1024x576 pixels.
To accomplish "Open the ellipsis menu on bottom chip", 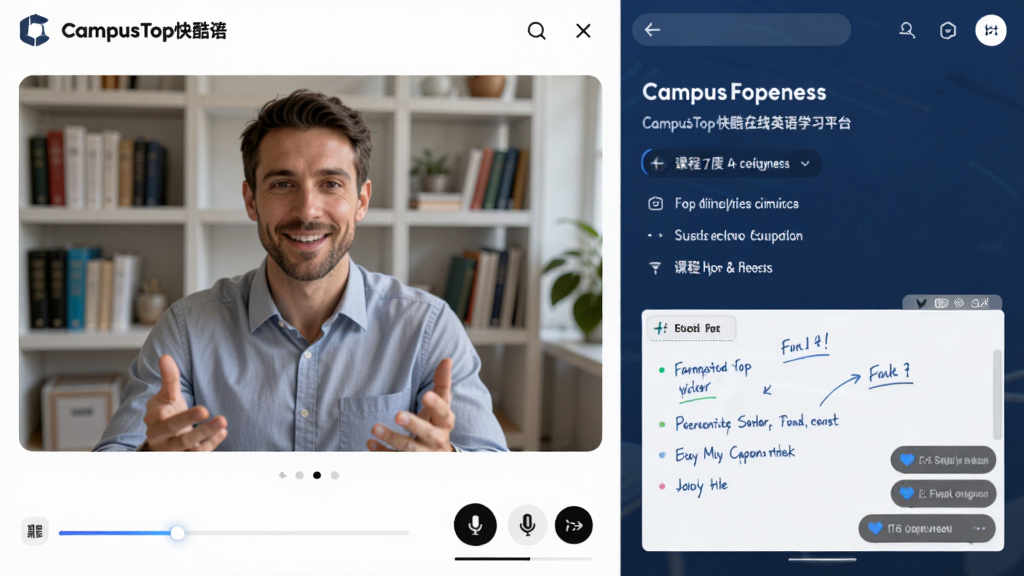I will point(979,528).
